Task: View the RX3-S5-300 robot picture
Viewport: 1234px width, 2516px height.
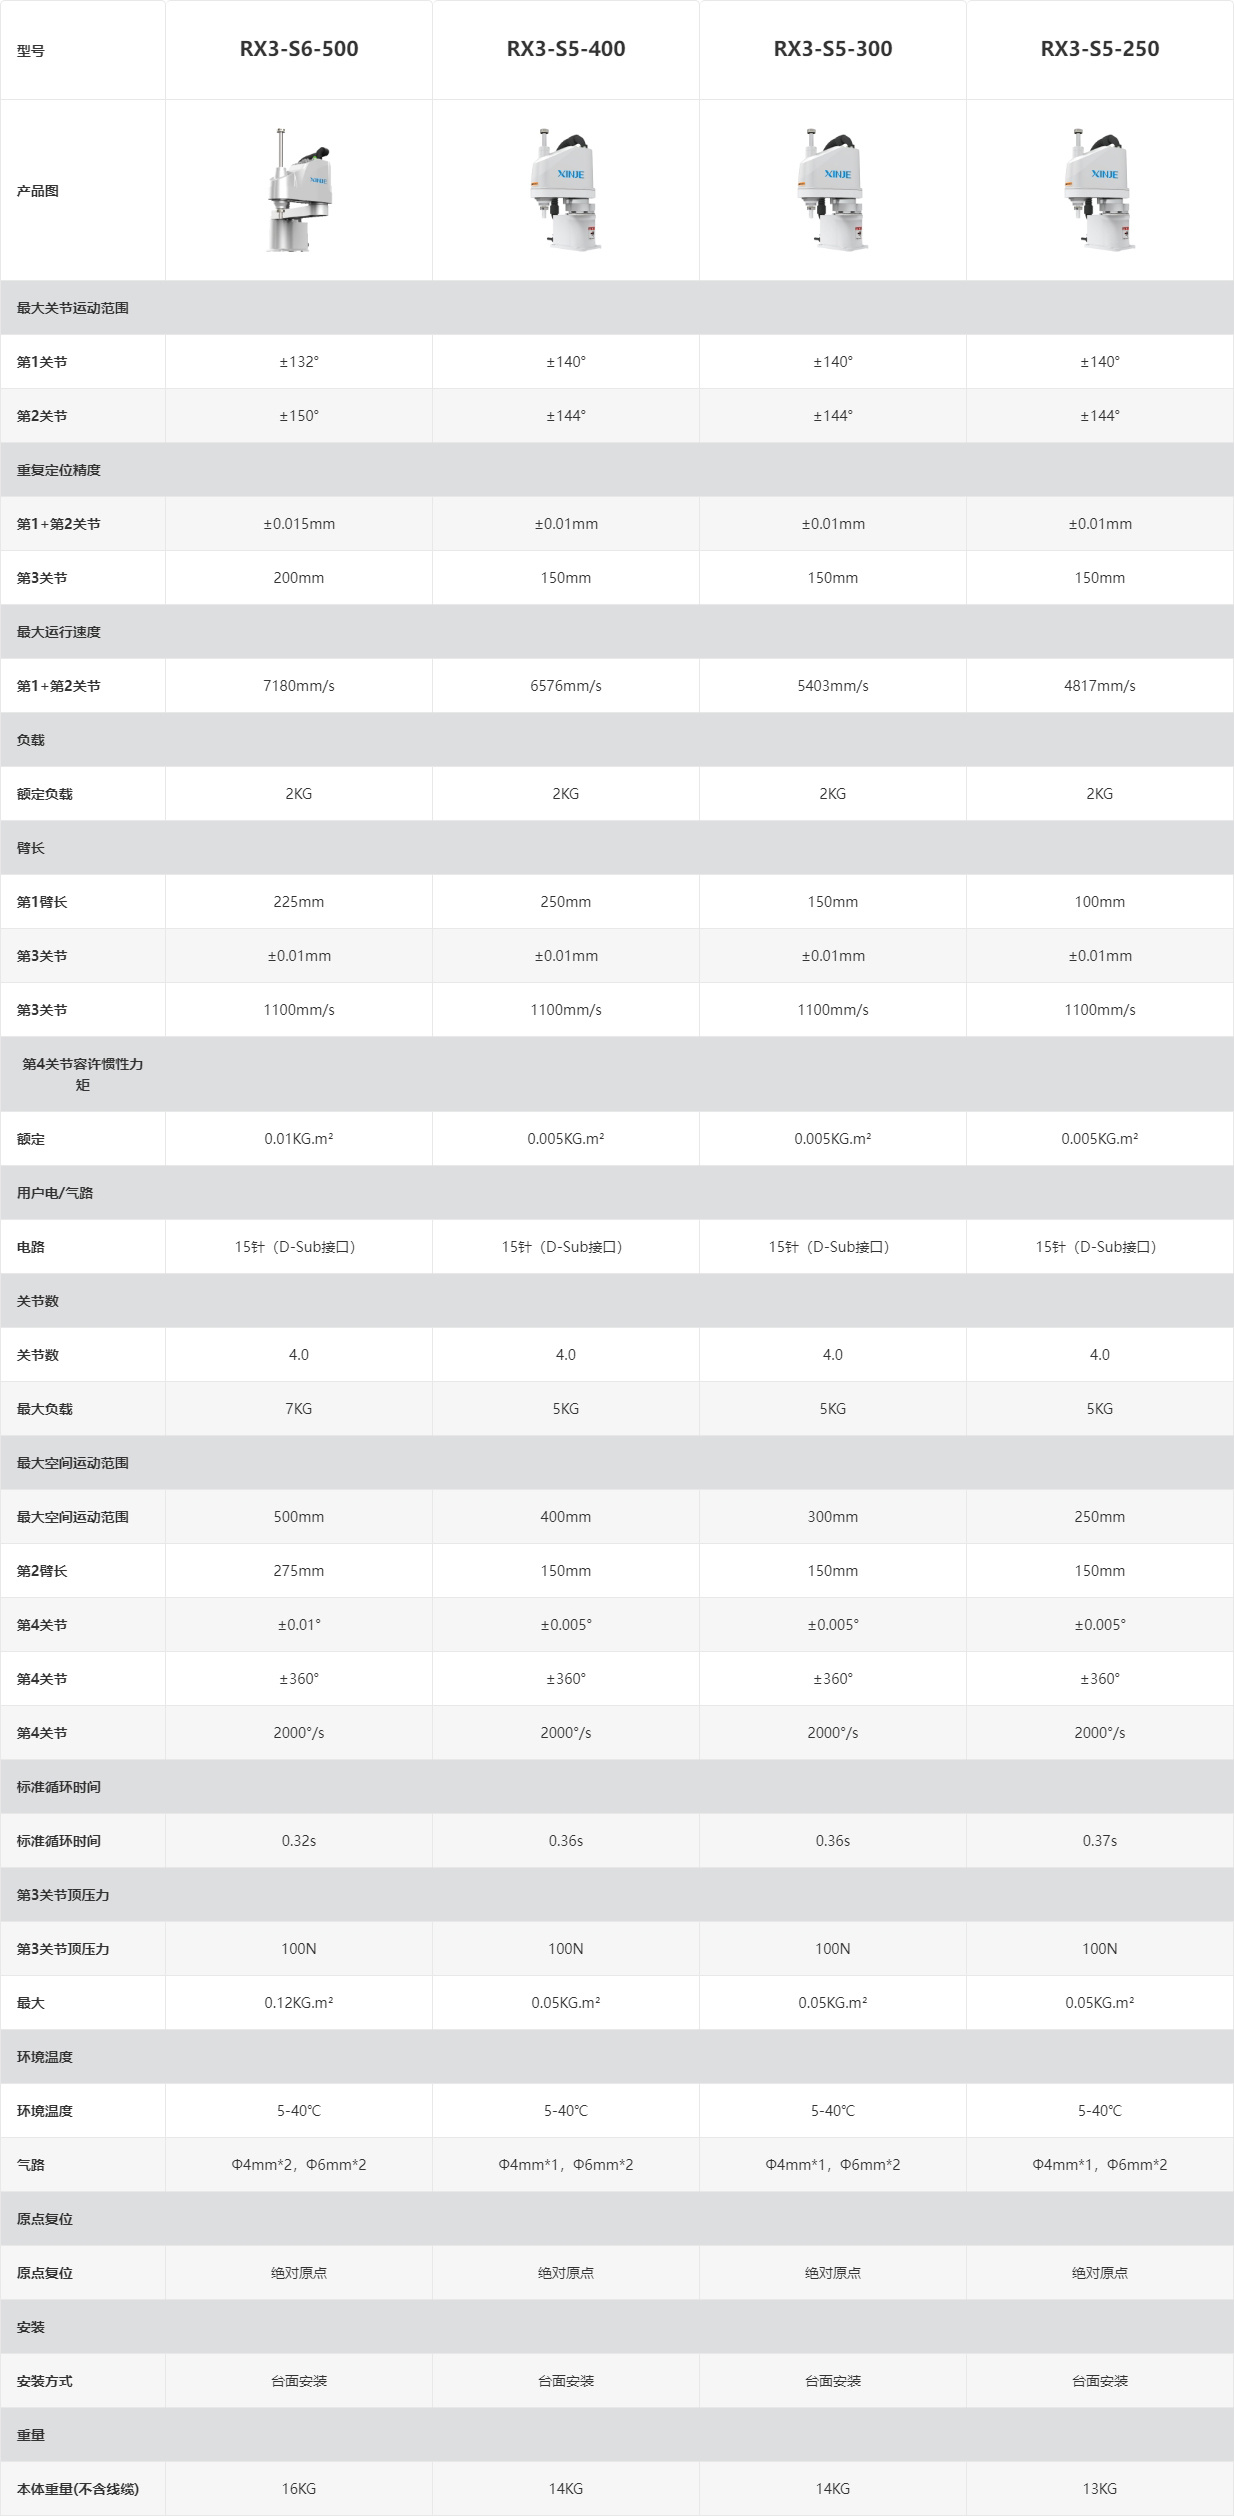Action: coord(833,190)
